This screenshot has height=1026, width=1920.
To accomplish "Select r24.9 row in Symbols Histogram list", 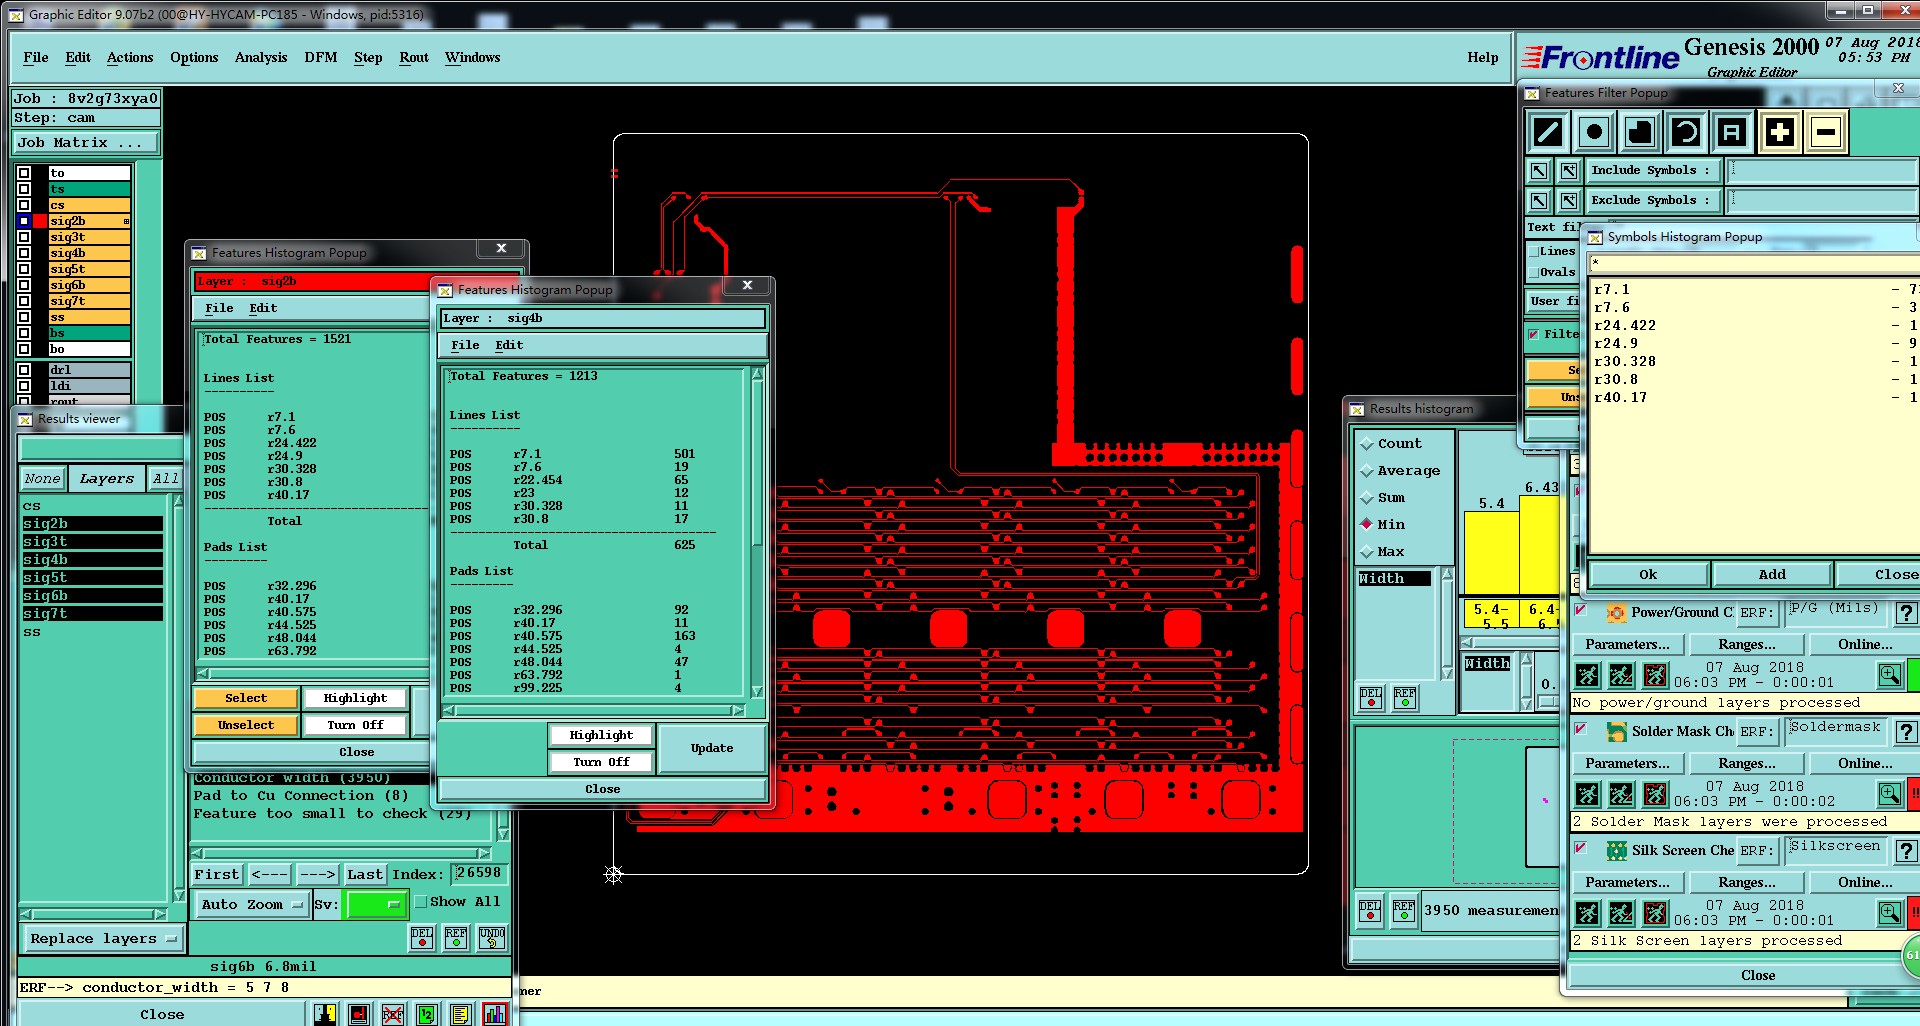I will [x=1754, y=344].
